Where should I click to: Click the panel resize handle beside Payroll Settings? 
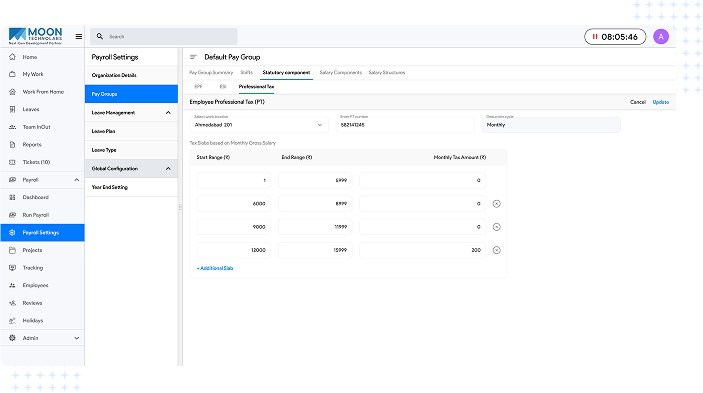[x=180, y=207]
